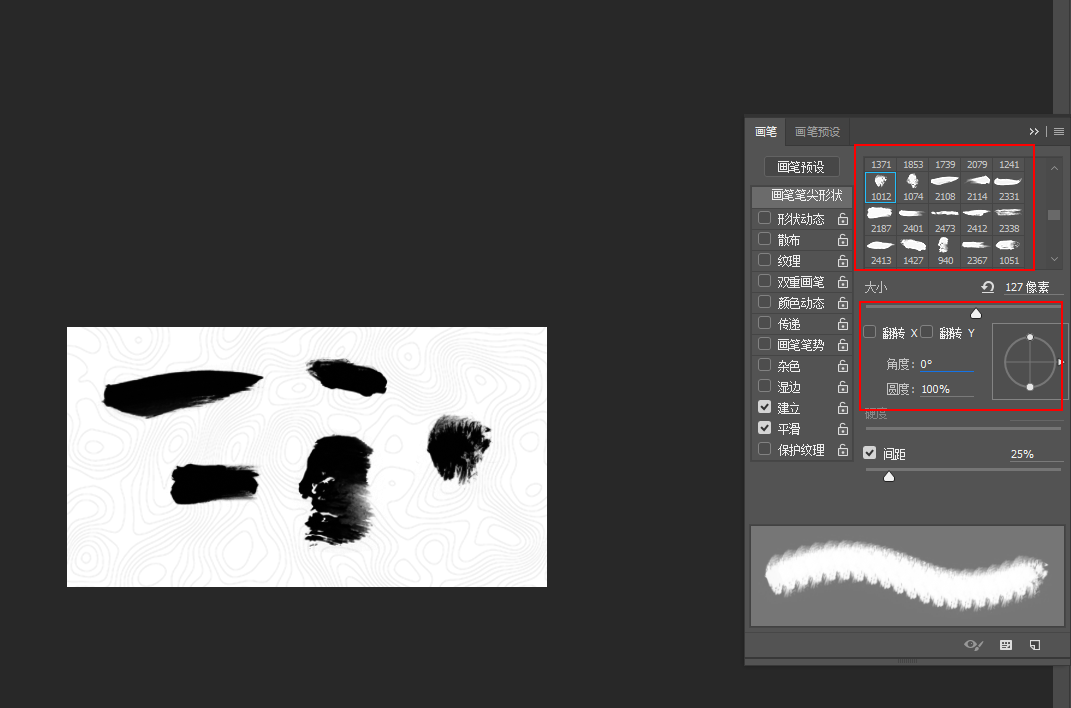Enable the 散布 checkbox
Screen dimensions: 1071x708
pyautogui.click(x=765, y=240)
